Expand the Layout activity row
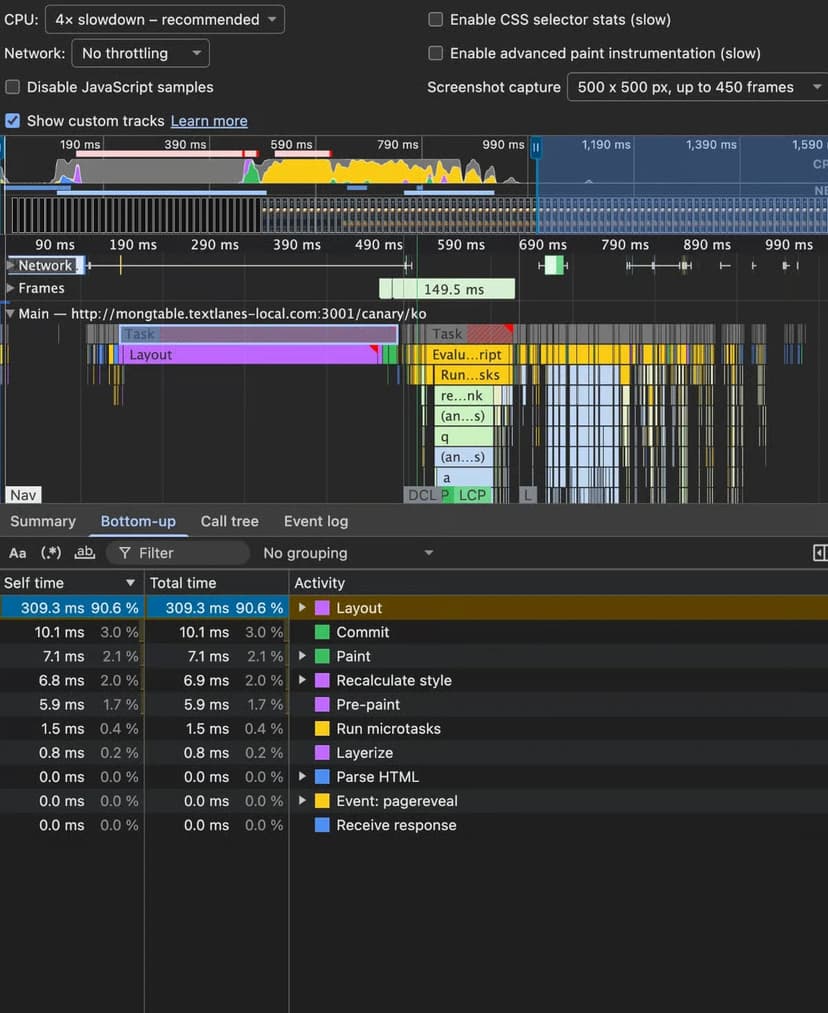This screenshot has height=1013, width=828. [302, 607]
